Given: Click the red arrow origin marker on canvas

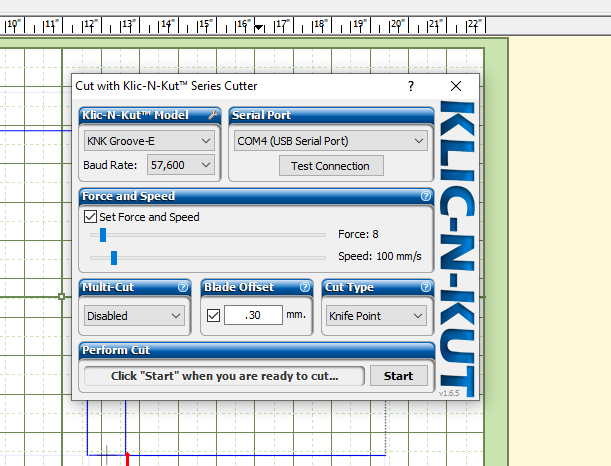Looking at the screenshot, I should coord(127,459).
